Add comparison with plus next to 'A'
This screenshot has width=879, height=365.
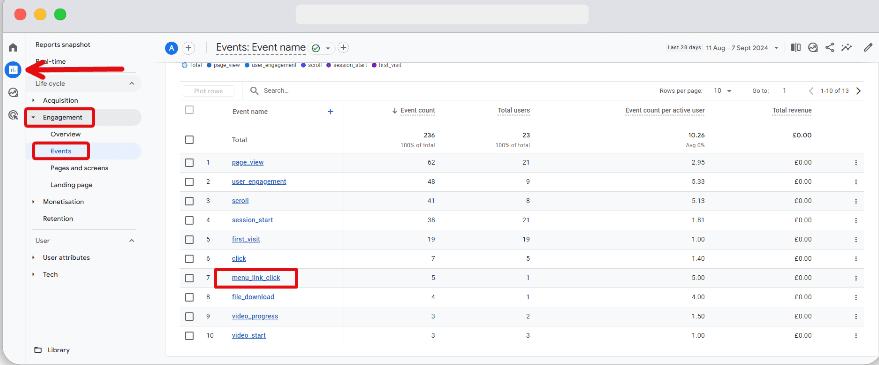click(x=189, y=48)
